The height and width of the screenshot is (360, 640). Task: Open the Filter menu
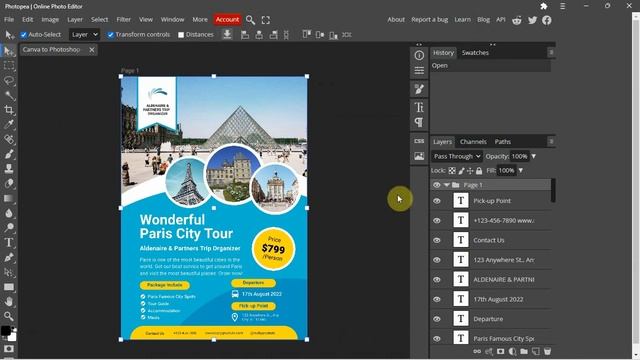124,20
